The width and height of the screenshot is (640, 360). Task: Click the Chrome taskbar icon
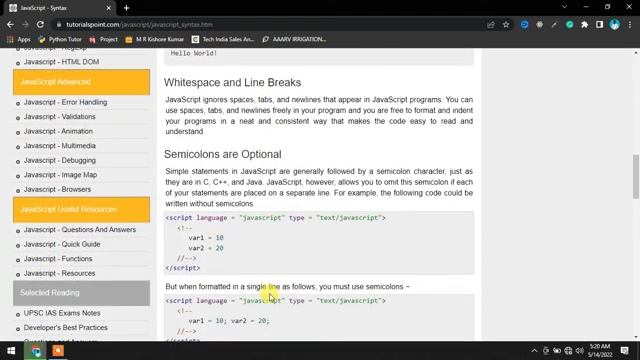[36, 351]
